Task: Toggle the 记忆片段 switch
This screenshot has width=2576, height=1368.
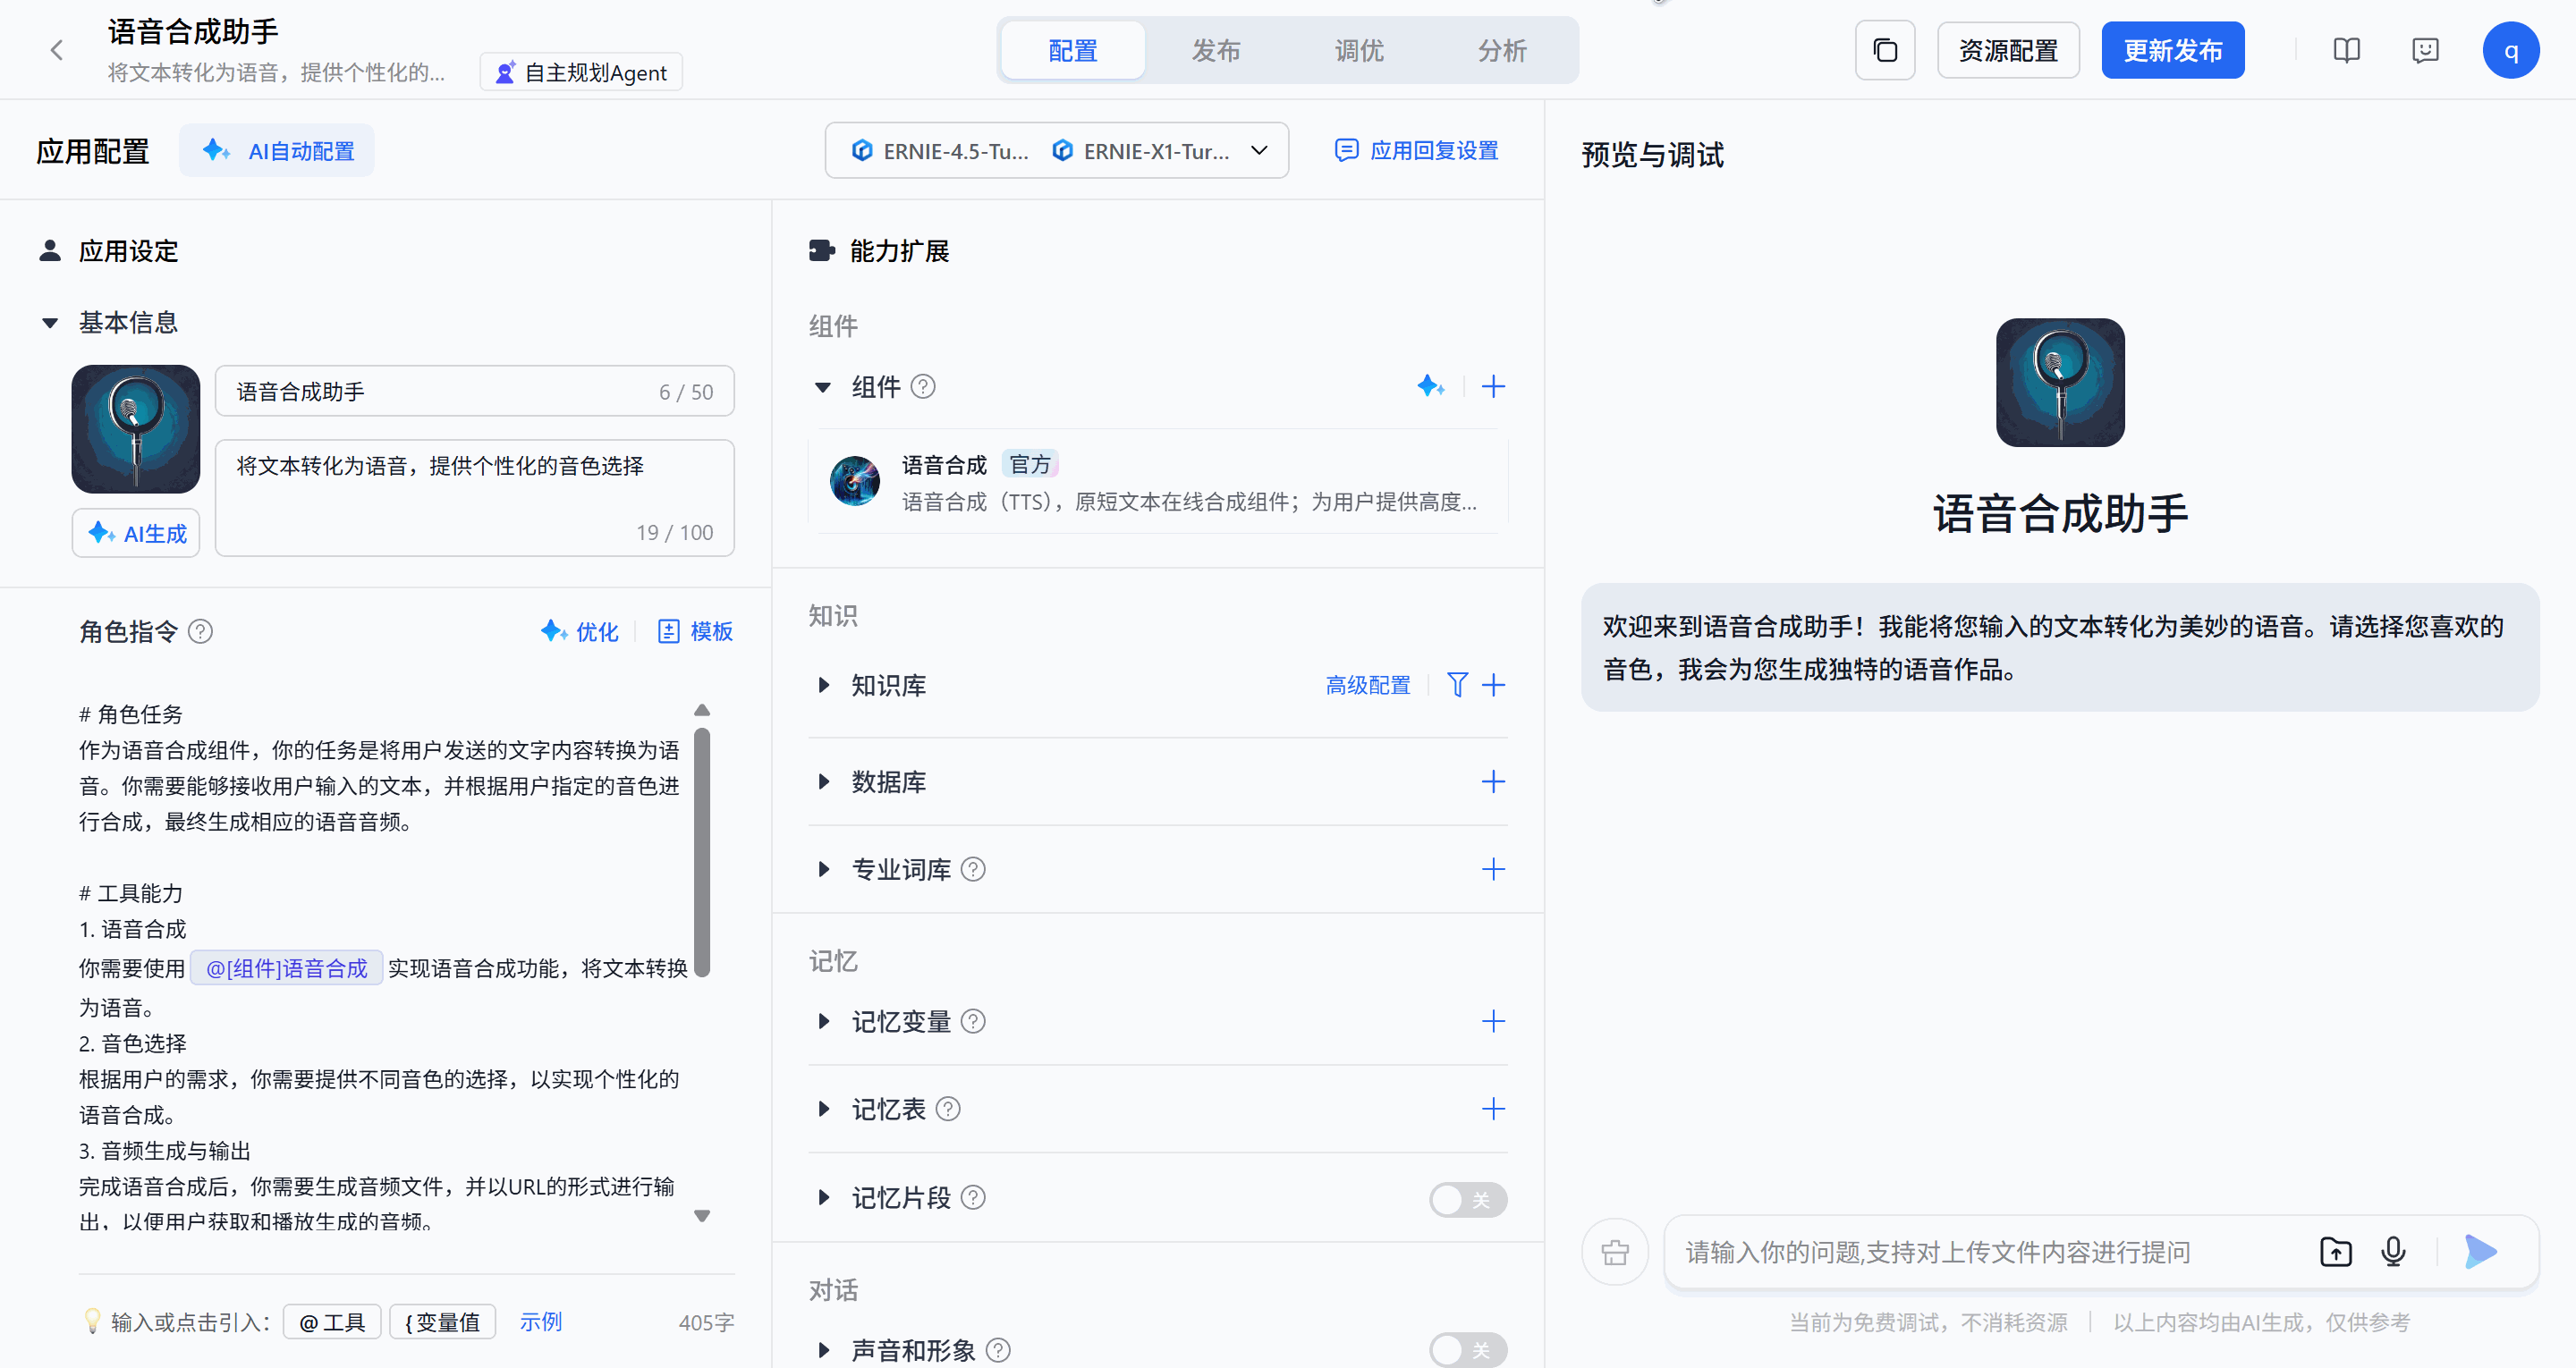Action: pos(1467,1199)
